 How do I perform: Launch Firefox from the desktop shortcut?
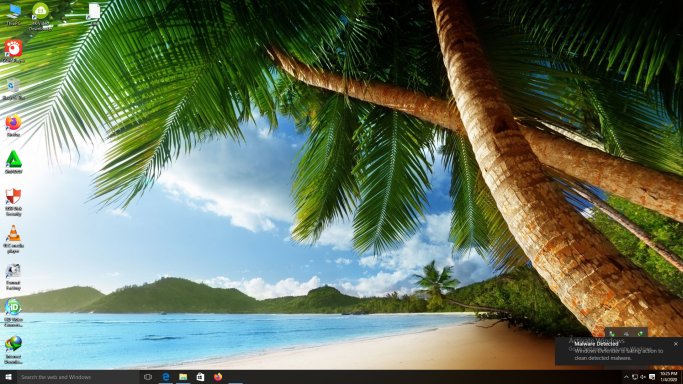click(x=13, y=125)
